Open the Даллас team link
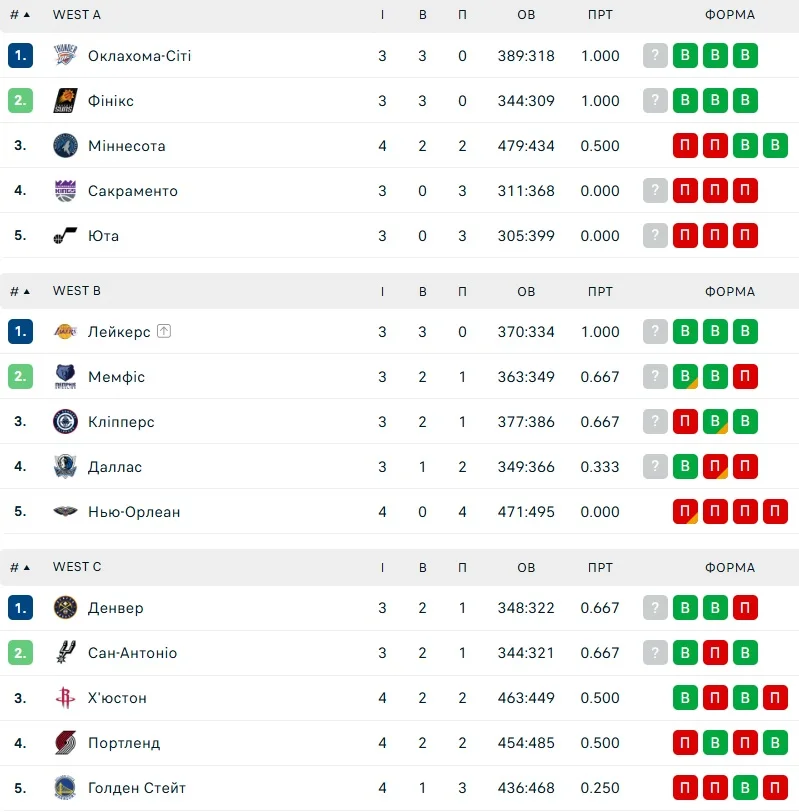Screen dimensions: 799x812 (x=115, y=467)
